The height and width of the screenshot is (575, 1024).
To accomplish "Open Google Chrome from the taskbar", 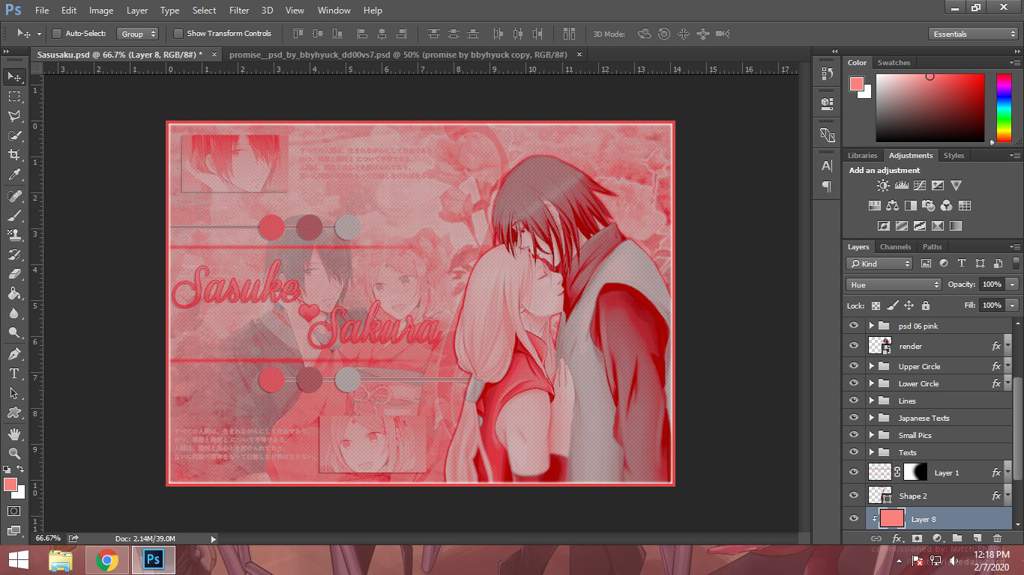I will tap(107, 560).
